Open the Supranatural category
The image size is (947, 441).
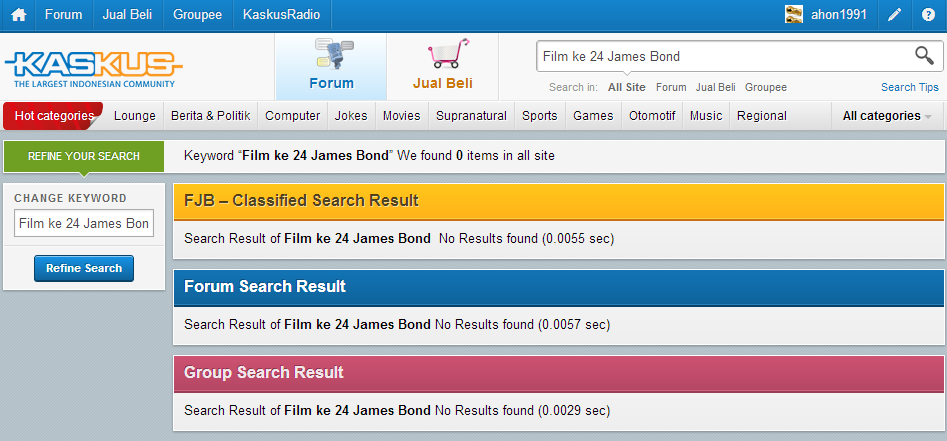pyautogui.click(x=471, y=116)
